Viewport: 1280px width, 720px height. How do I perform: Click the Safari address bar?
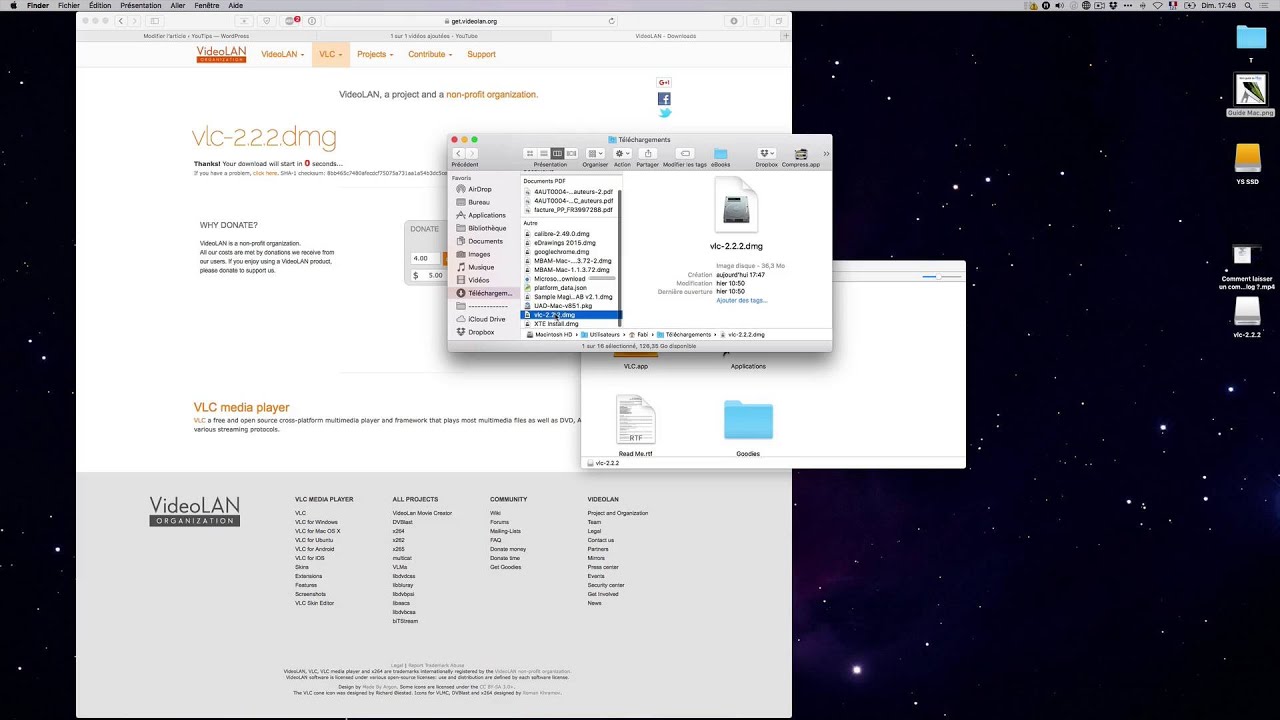(473, 20)
